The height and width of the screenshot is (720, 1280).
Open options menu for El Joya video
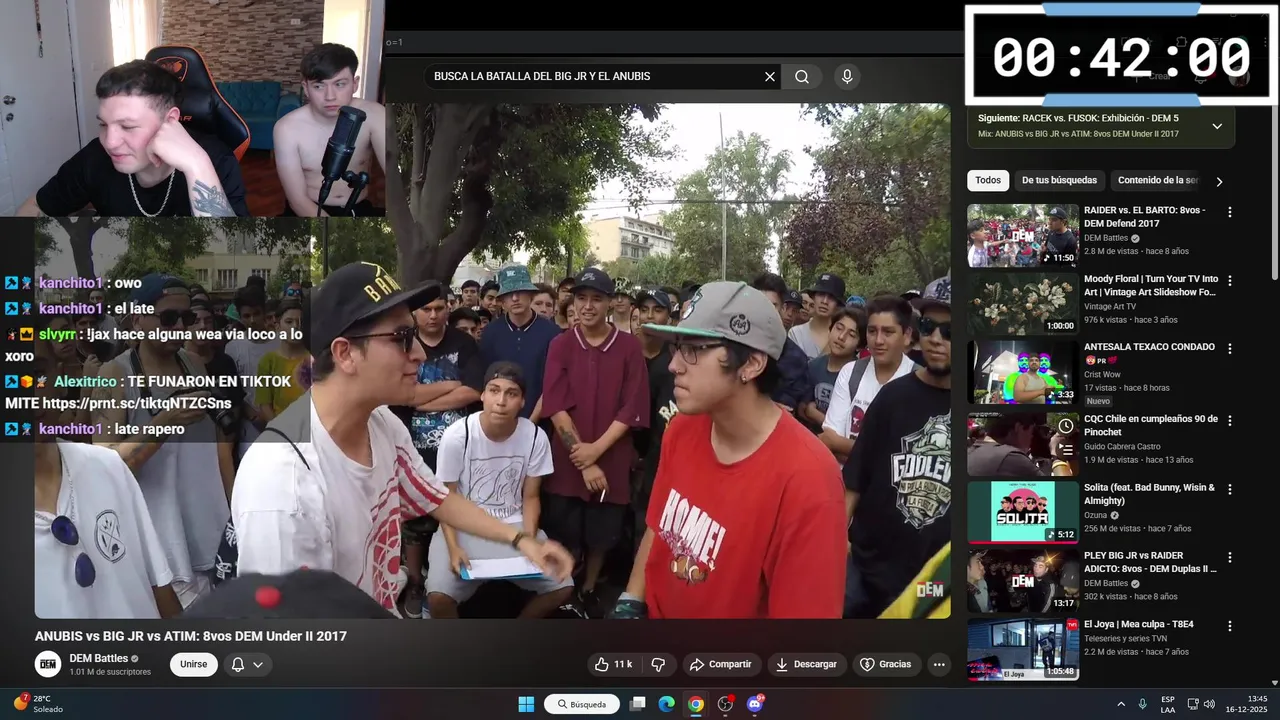1230,626
